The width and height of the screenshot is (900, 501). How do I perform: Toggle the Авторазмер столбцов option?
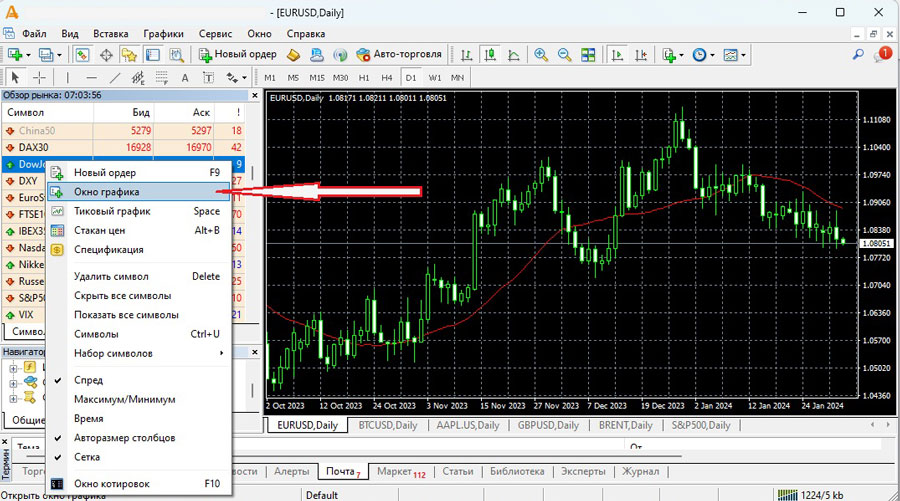tap(124, 438)
